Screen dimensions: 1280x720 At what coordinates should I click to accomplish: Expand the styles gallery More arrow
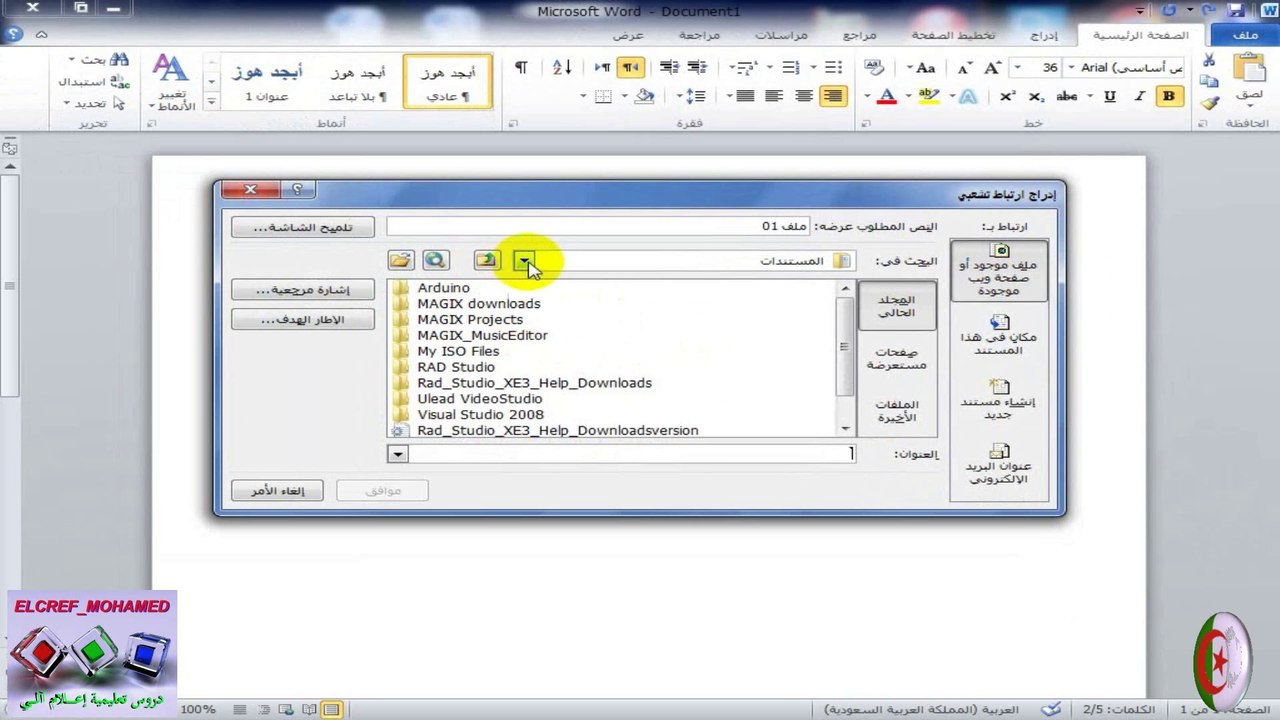[211, 102]
